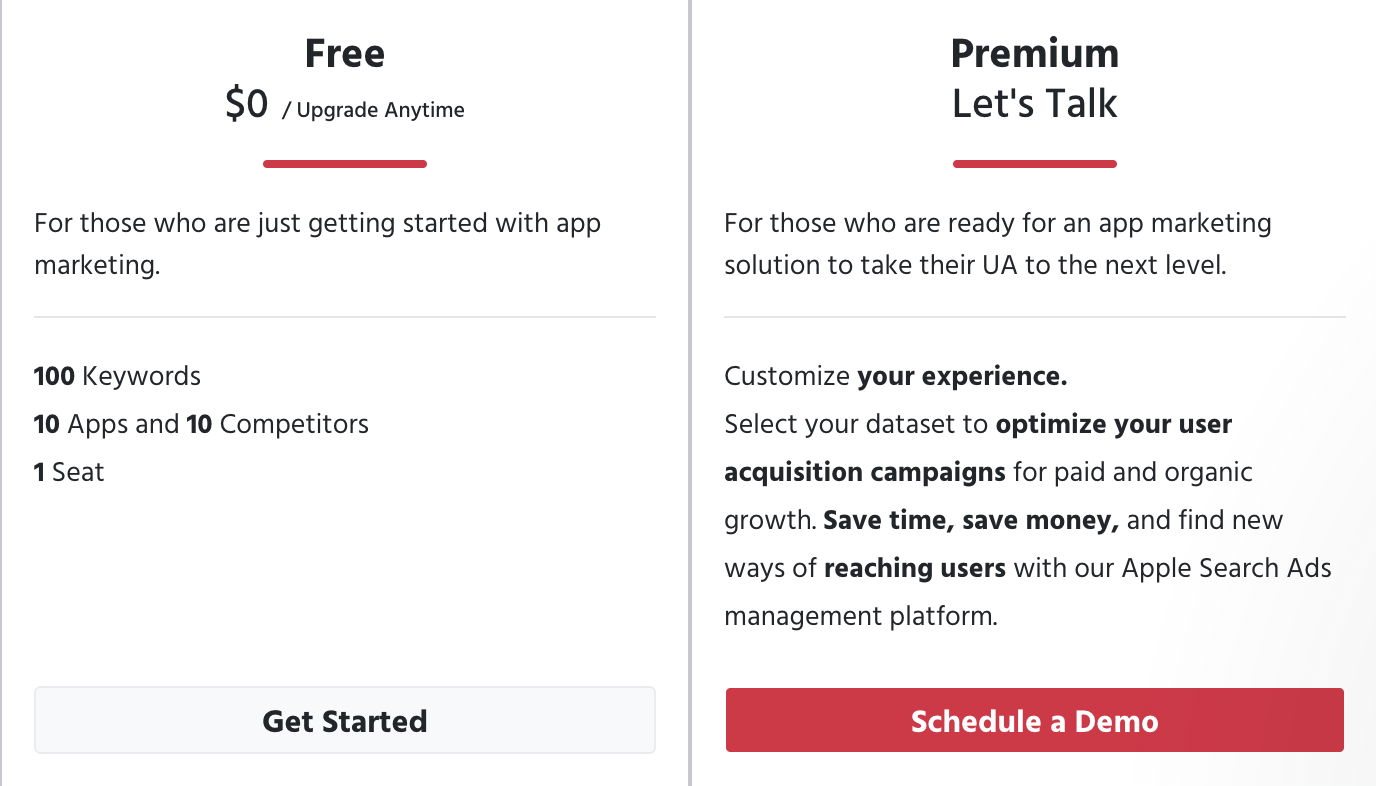1376x786 pixels.
Task: Click the Upgrade Anytime label
Action: click(373, 110)
